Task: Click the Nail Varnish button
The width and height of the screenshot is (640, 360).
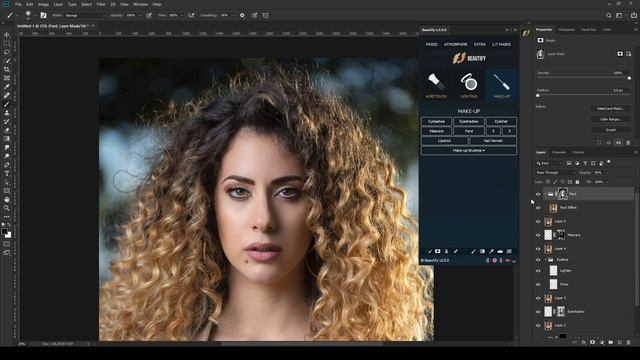Action: (493, 141)
